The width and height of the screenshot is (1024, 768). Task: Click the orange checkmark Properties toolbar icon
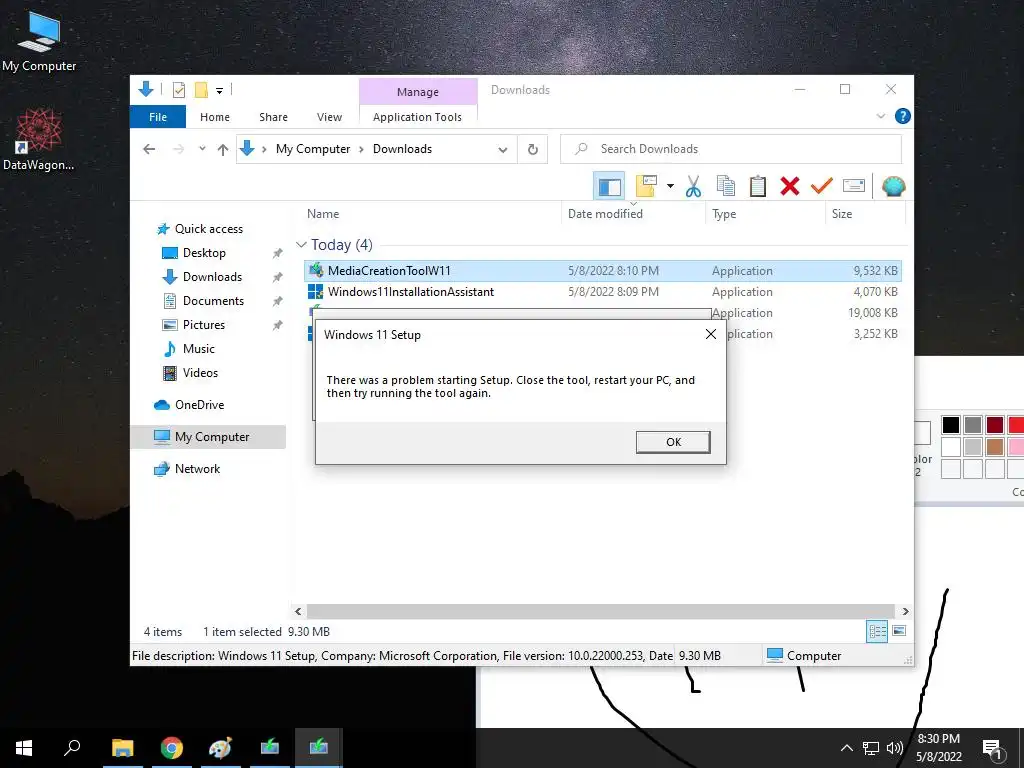[821, 187]
